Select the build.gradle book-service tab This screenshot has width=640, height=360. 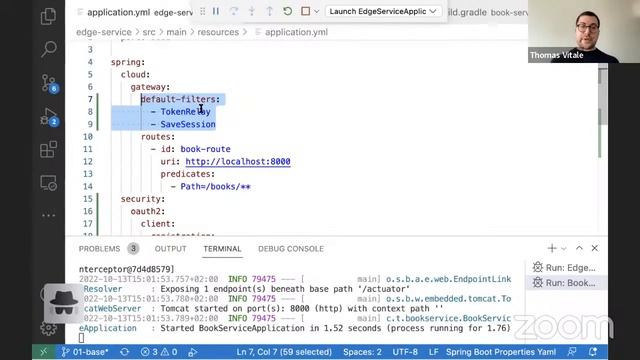point(487,12)
